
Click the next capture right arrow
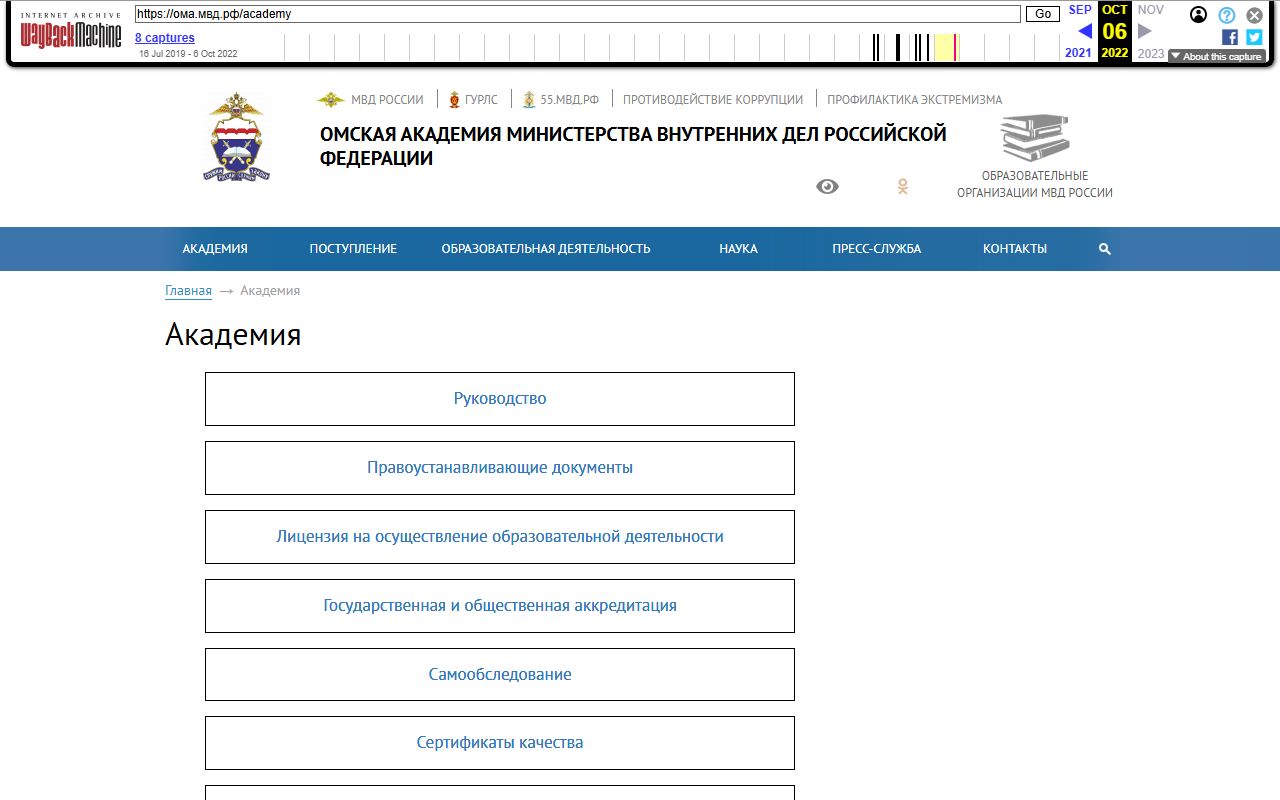click(x=1145, y=31)
